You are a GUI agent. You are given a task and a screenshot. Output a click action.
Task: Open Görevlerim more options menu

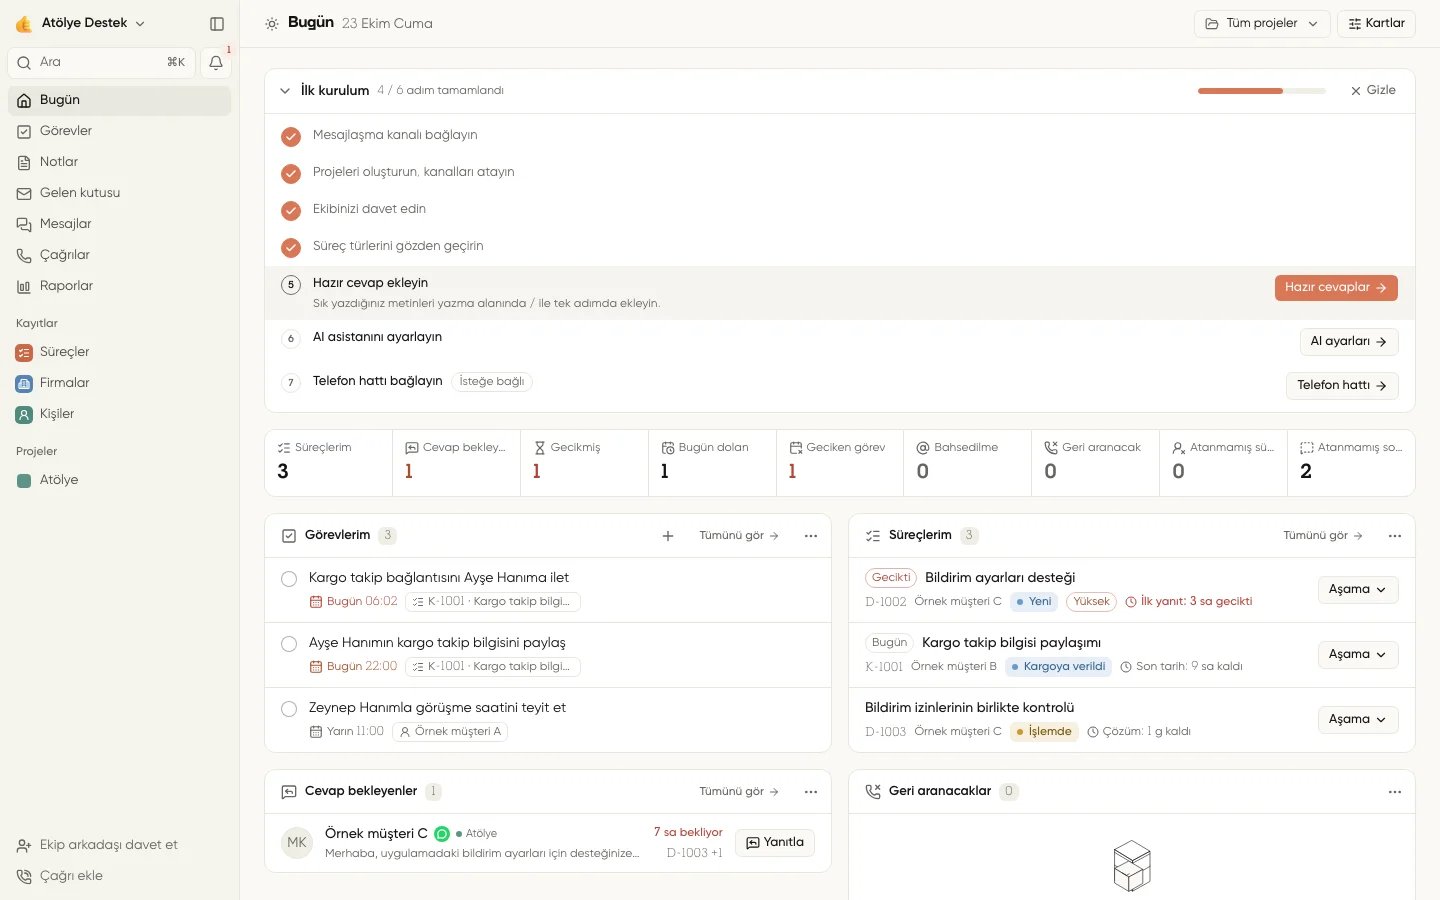(x=811, y=536)
